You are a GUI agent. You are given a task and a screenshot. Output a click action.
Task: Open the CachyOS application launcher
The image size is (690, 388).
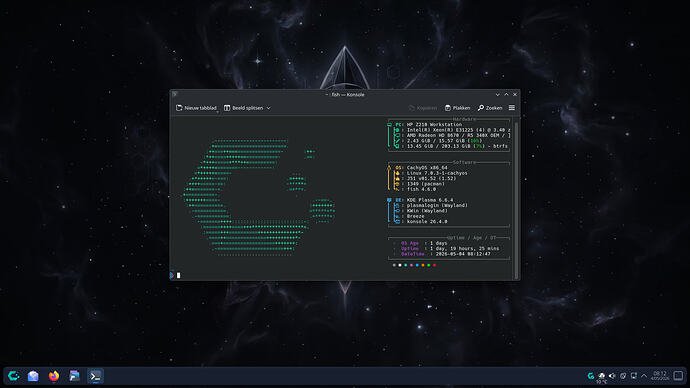click(x=14, y=376)
